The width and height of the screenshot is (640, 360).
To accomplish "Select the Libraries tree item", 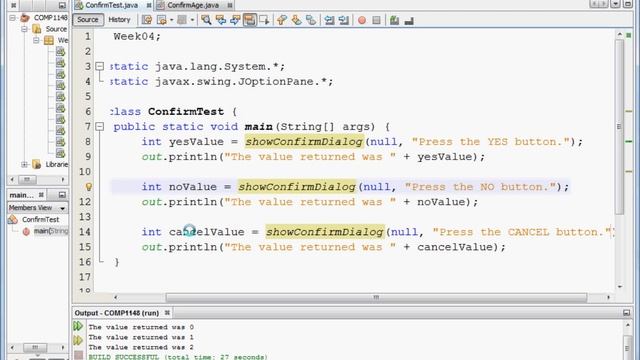I will click(57, 164).
